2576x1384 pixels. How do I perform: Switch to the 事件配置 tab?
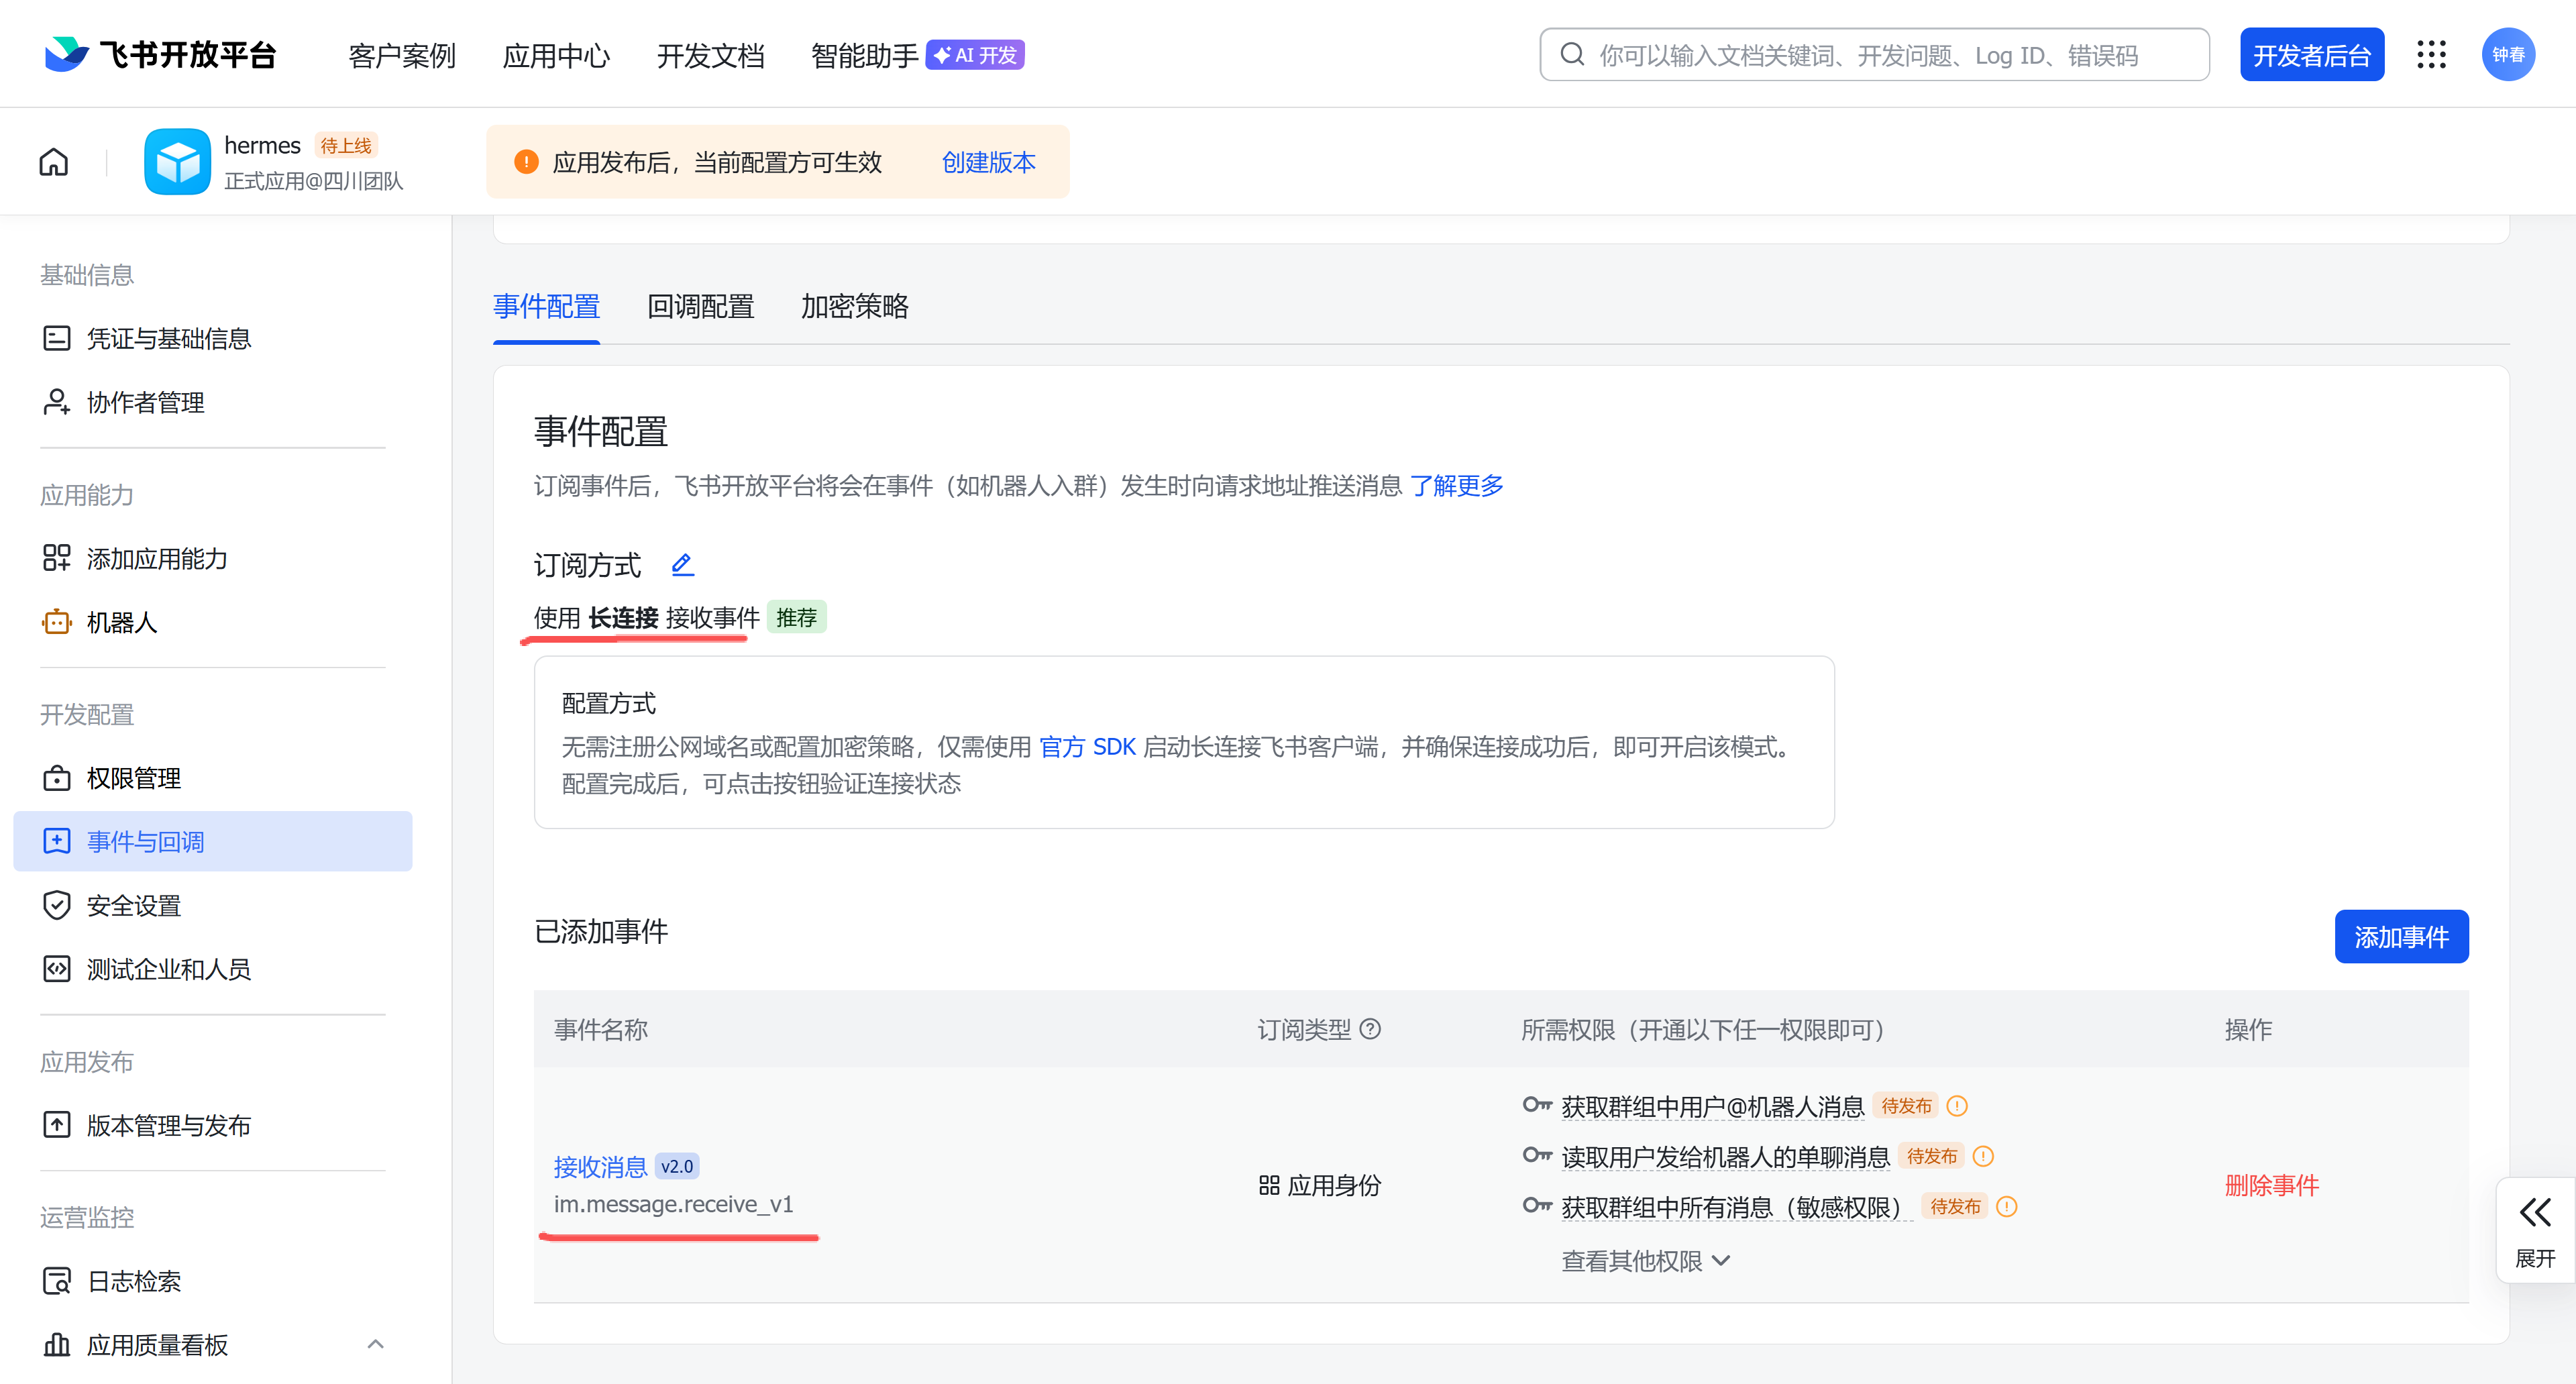tap(547, 306)
